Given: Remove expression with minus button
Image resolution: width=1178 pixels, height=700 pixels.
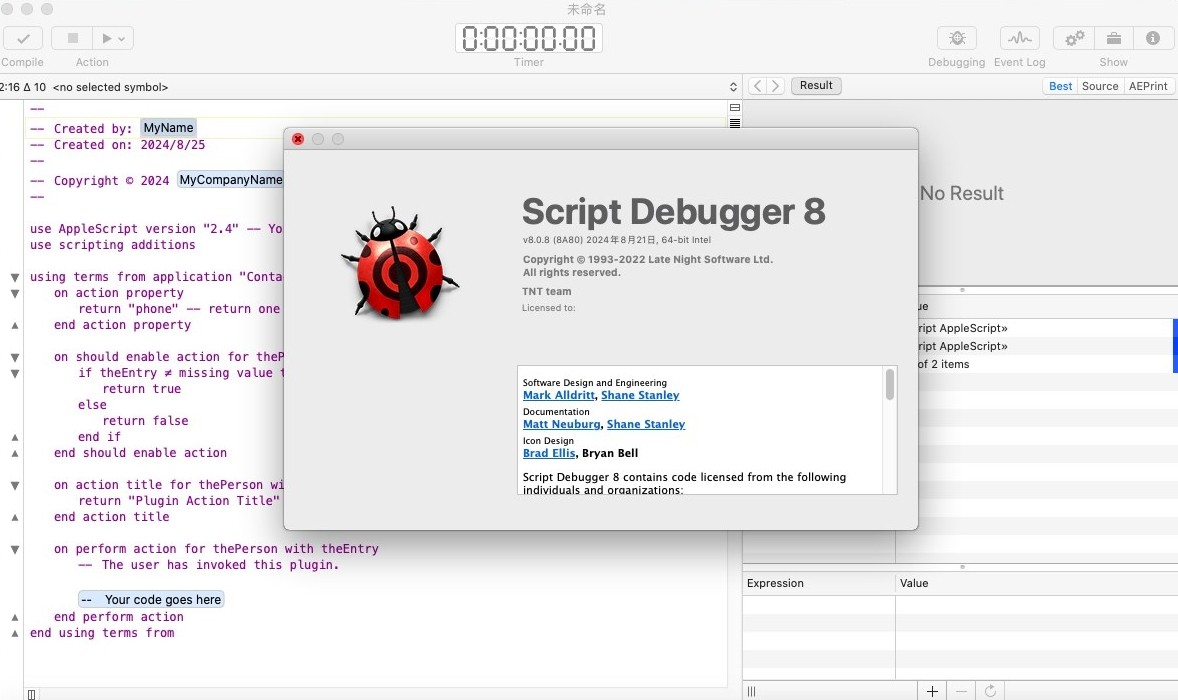Looking at the screenshot, I should point(962,691).
